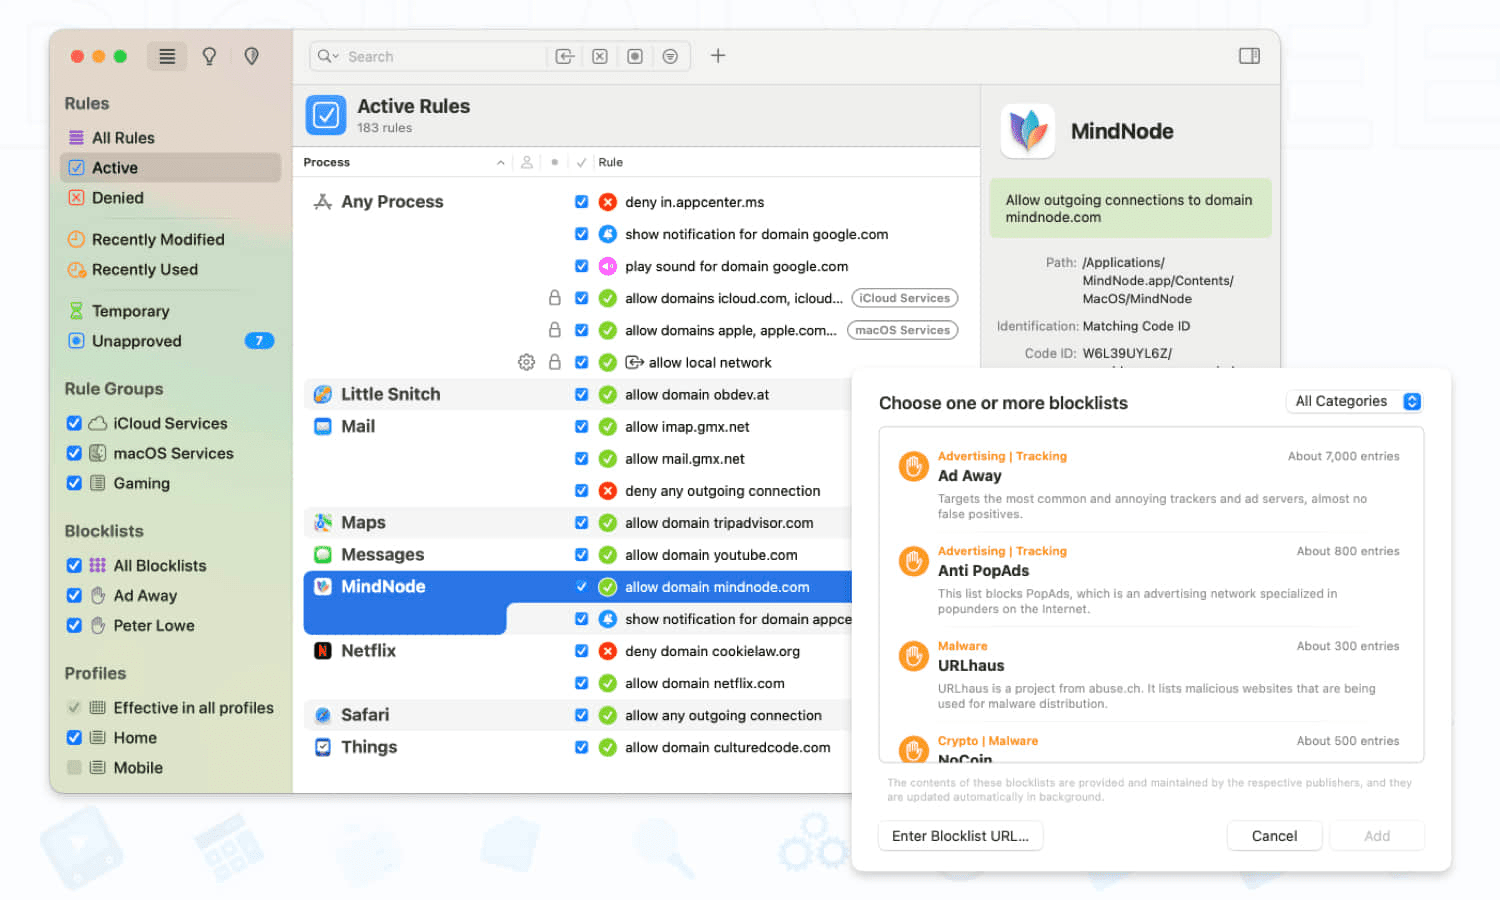Click the plus icon to add rule

(717, 56)
